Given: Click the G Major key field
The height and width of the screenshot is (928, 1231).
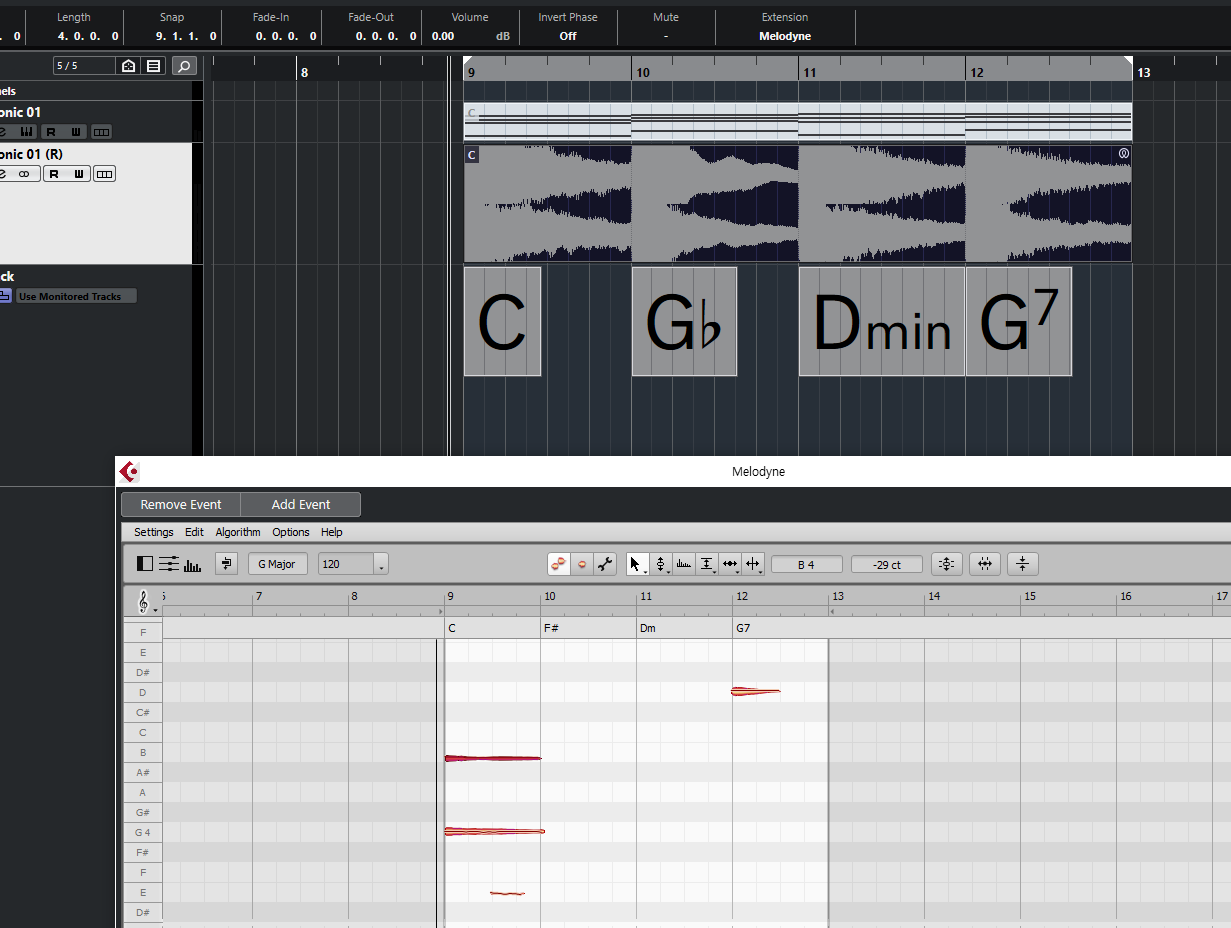Looking at the screenshot, I should [277, 564].
